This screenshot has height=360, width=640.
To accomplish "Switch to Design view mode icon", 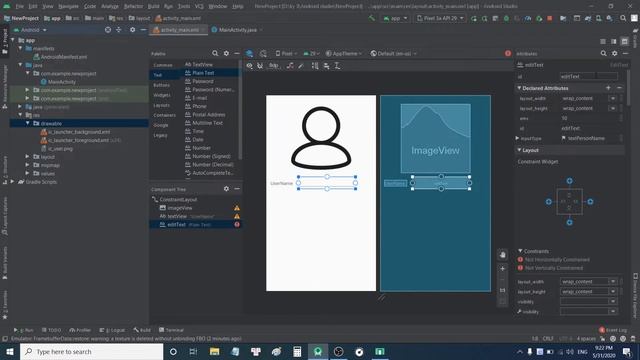I will [x=624, y=41].
